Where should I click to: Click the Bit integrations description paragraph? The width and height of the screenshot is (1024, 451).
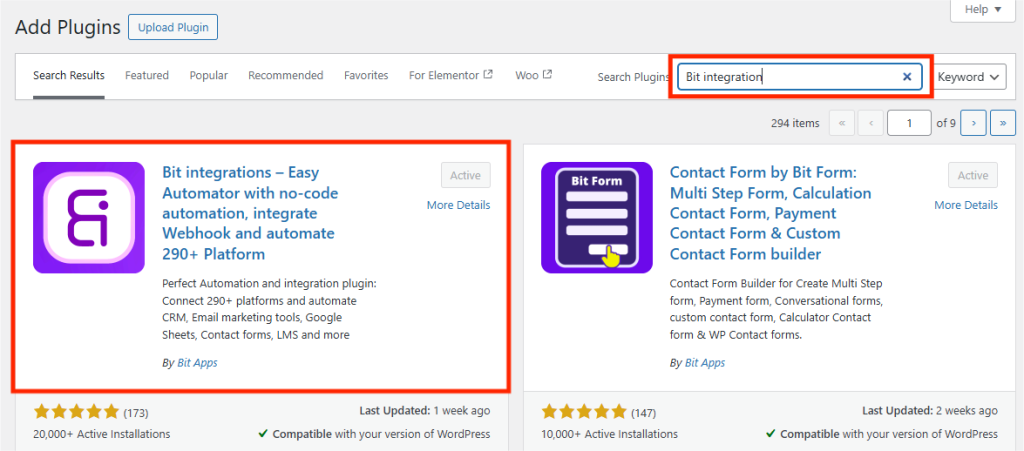coord(268,310)
